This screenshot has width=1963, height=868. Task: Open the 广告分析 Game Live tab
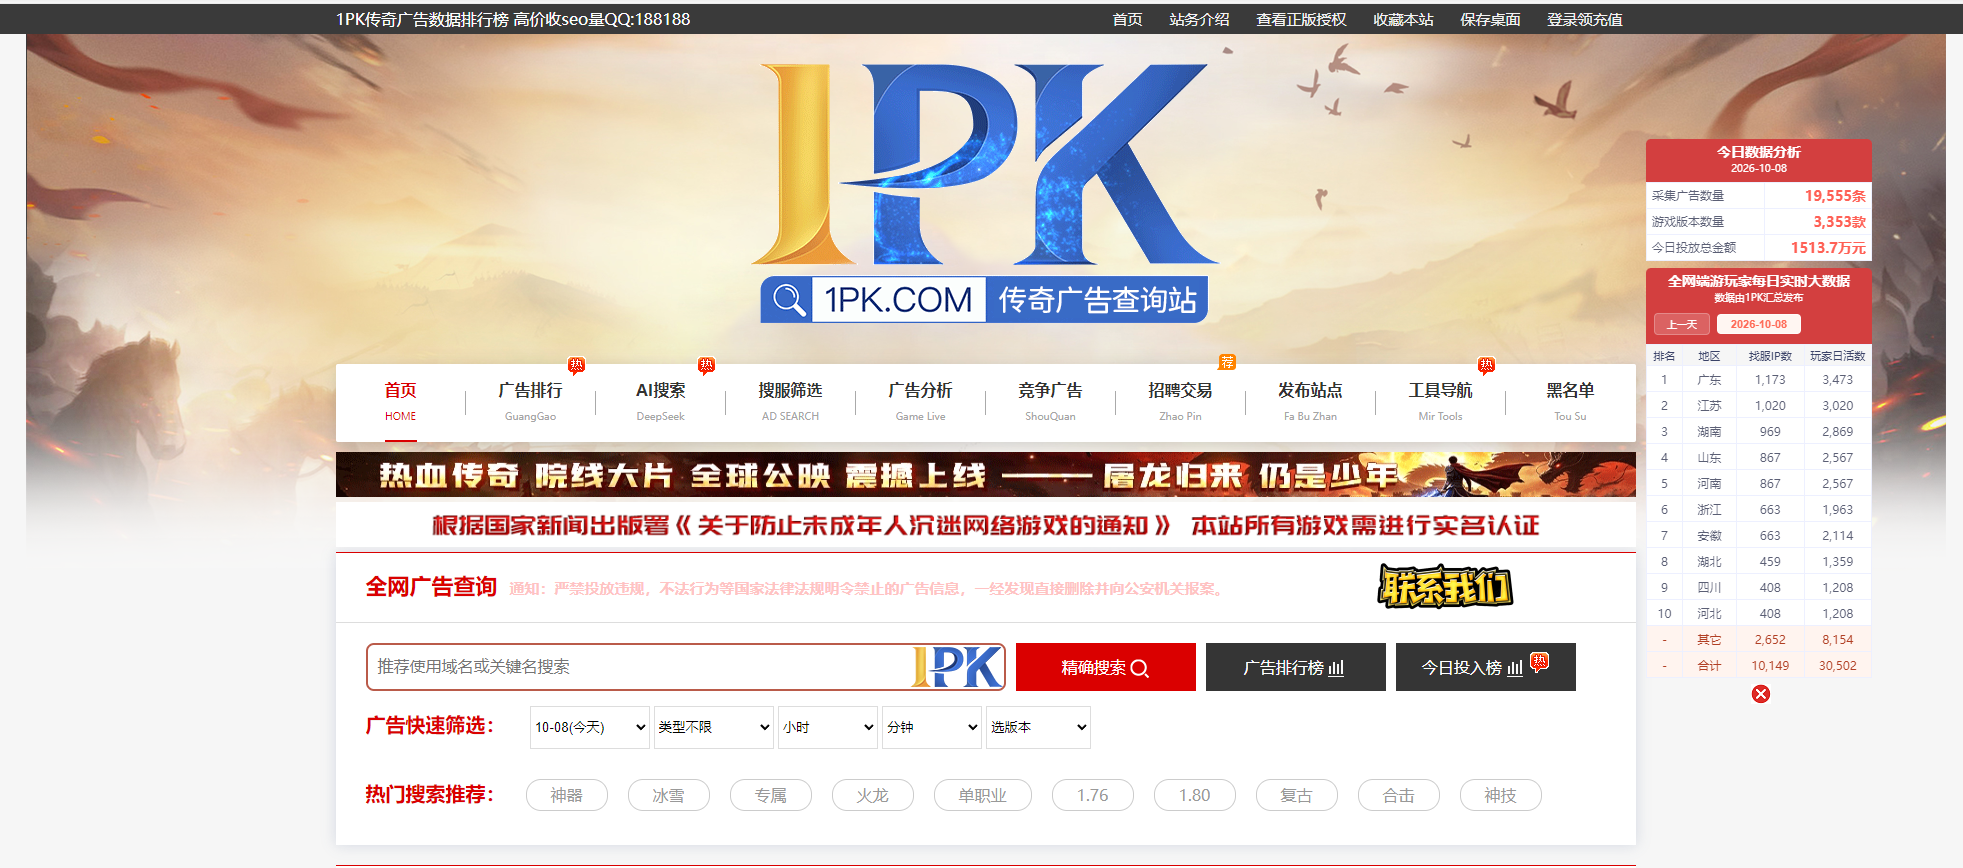click(920, 402)
